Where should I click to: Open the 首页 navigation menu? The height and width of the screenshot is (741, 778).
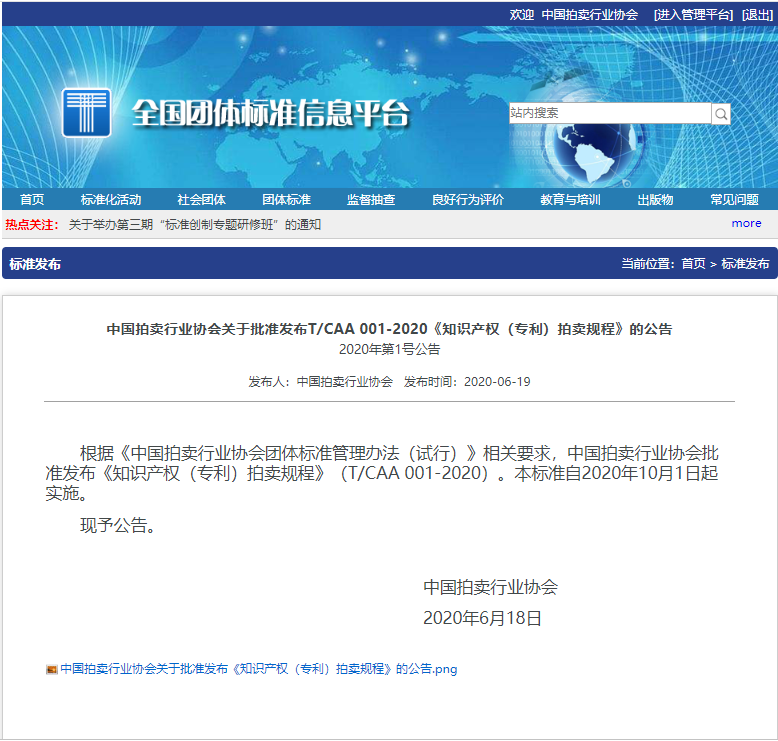(x=32, y=200)
